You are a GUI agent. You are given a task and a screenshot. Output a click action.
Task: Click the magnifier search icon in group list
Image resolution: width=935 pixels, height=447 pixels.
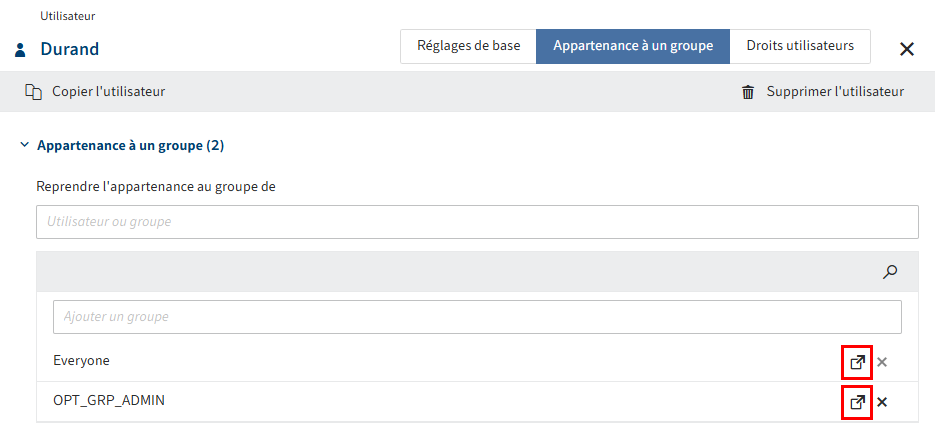pos(890,271)
